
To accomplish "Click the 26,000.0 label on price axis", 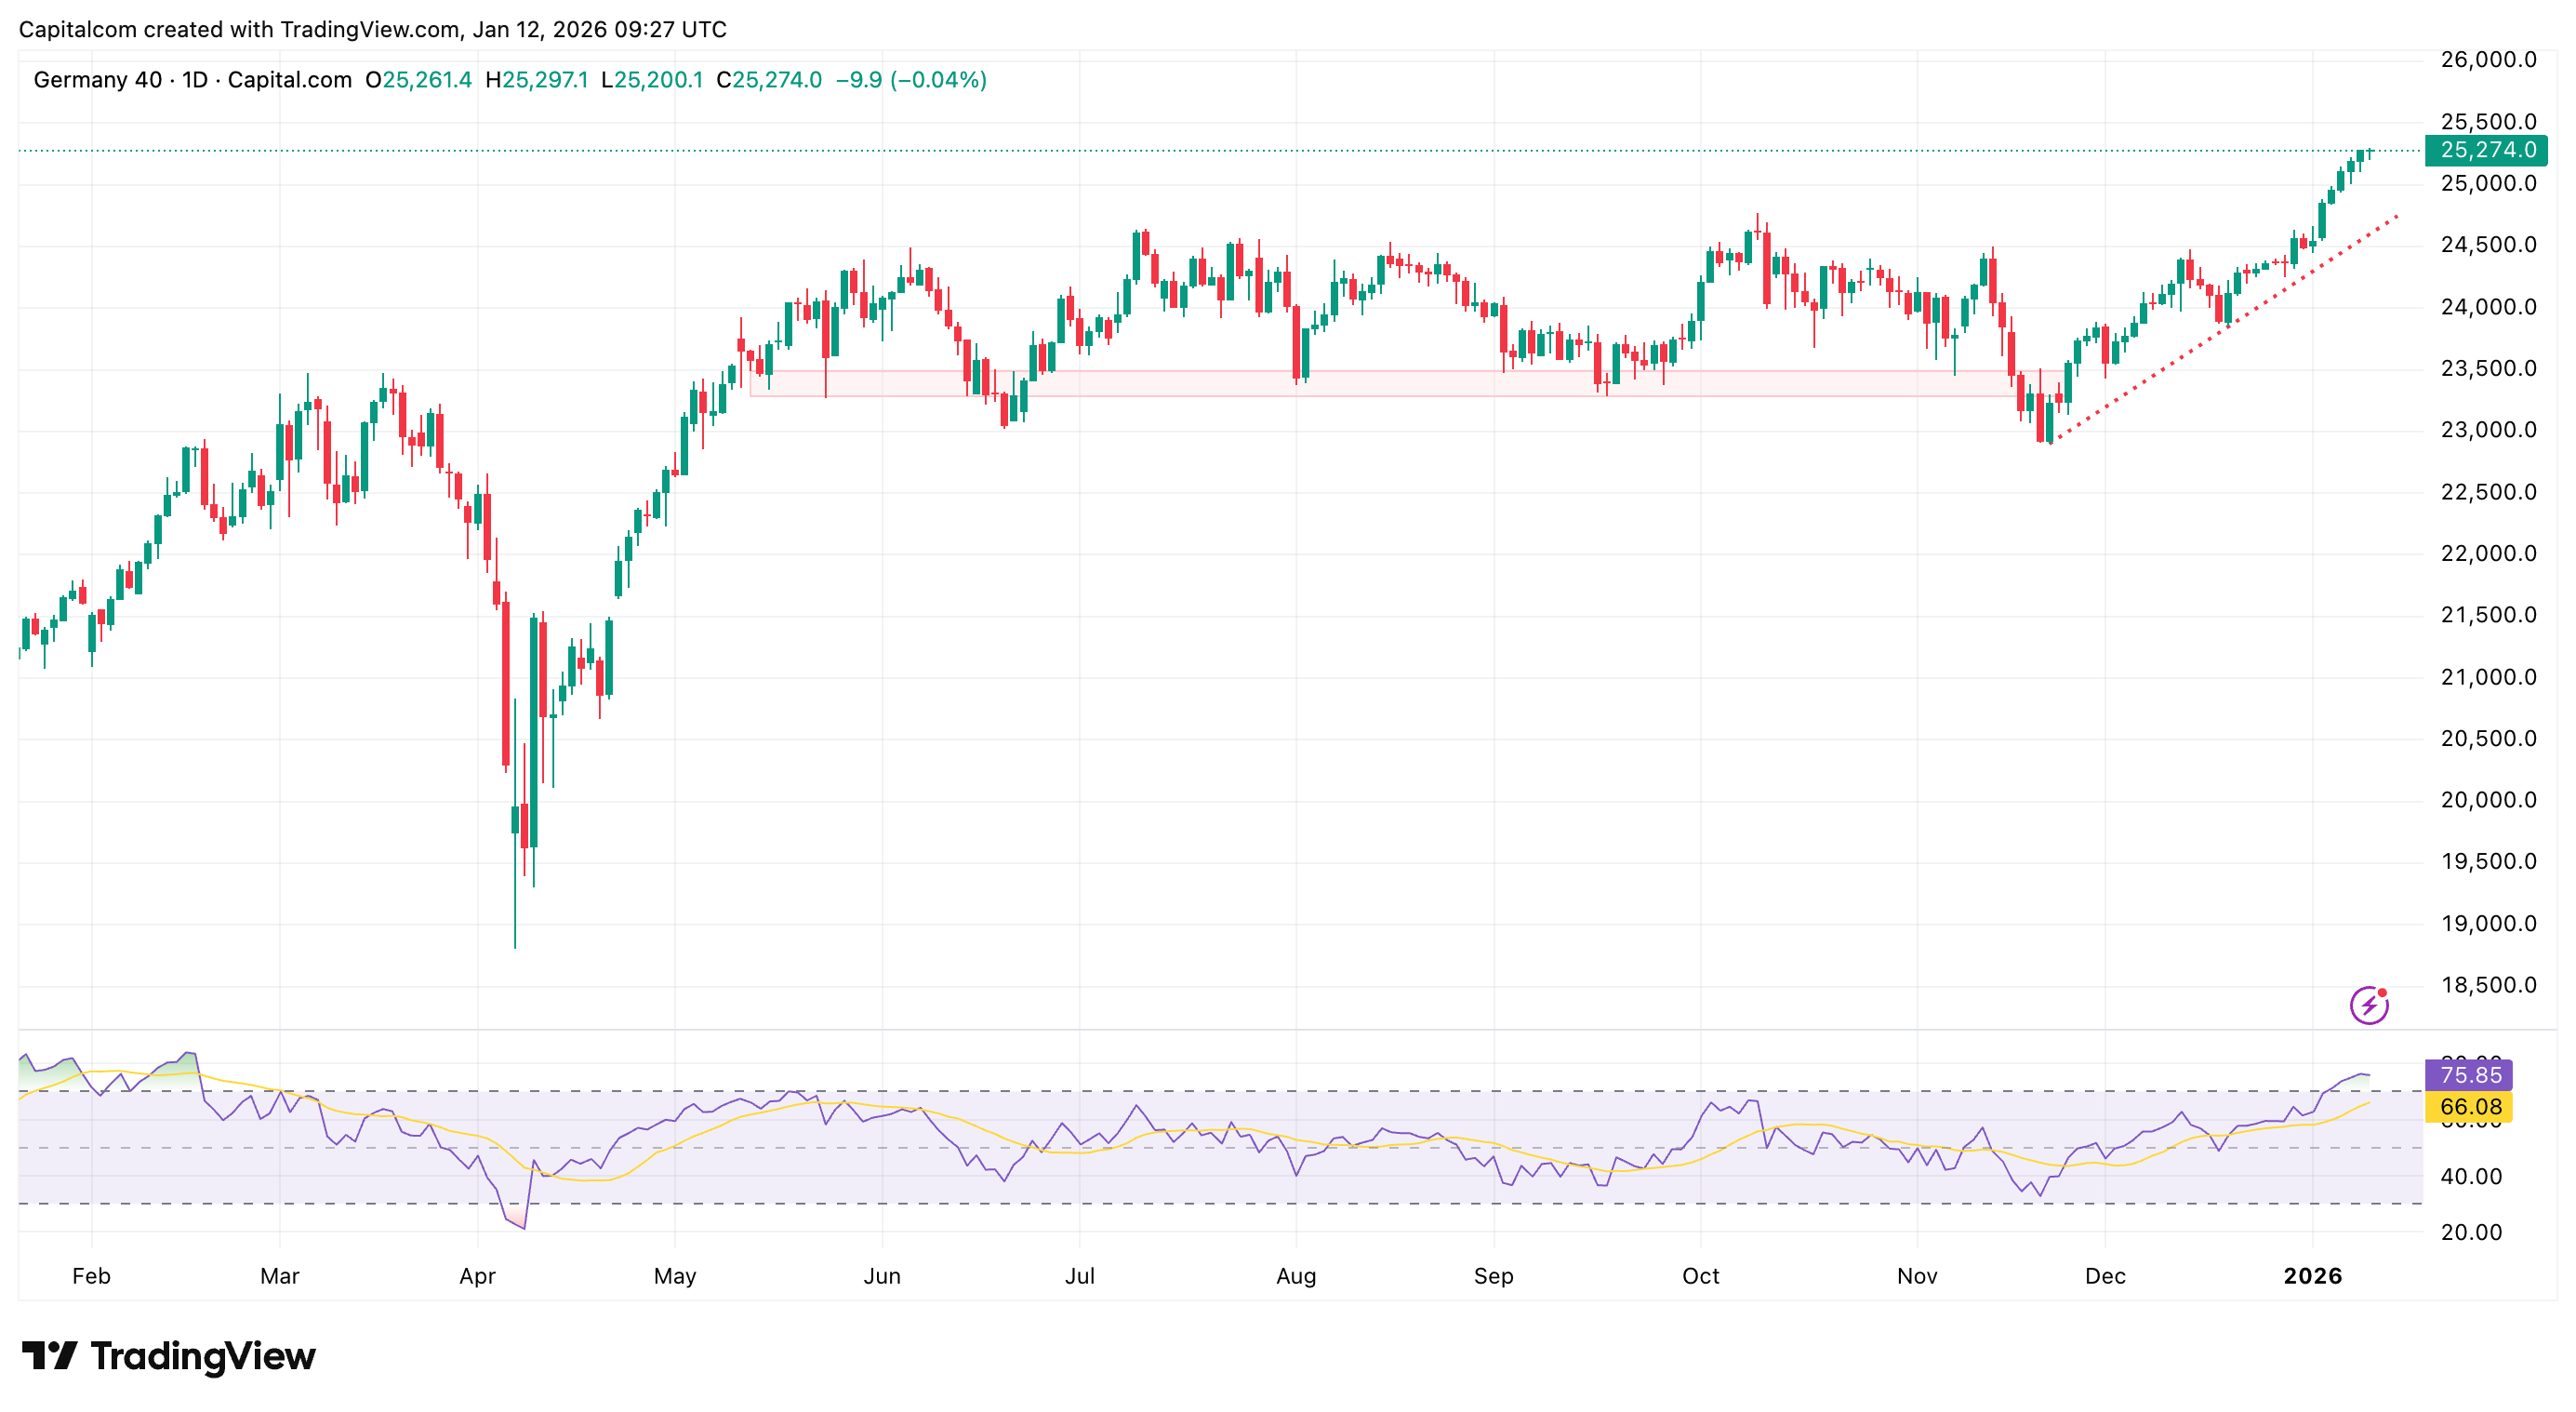I will tap(2488, 60).
